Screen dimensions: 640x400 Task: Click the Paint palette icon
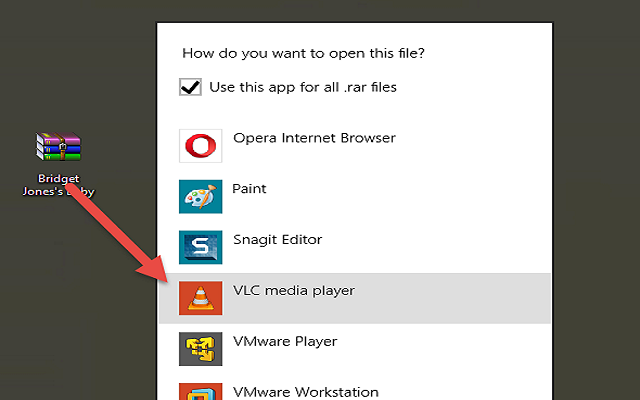click(x=200, y=196)
